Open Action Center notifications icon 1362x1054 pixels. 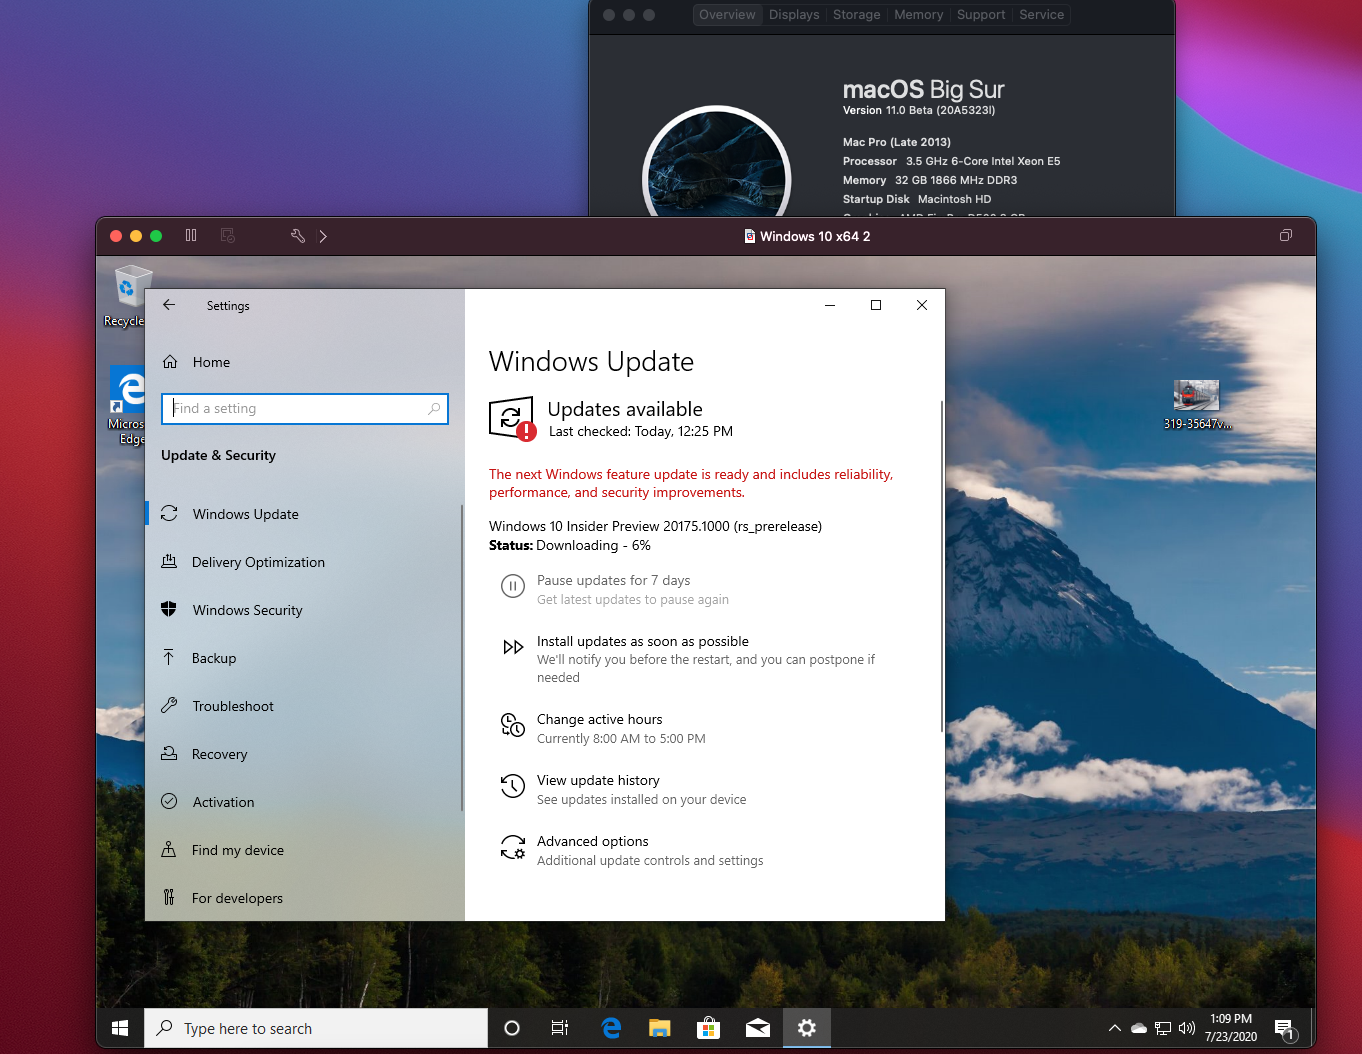point(1286,1028)
